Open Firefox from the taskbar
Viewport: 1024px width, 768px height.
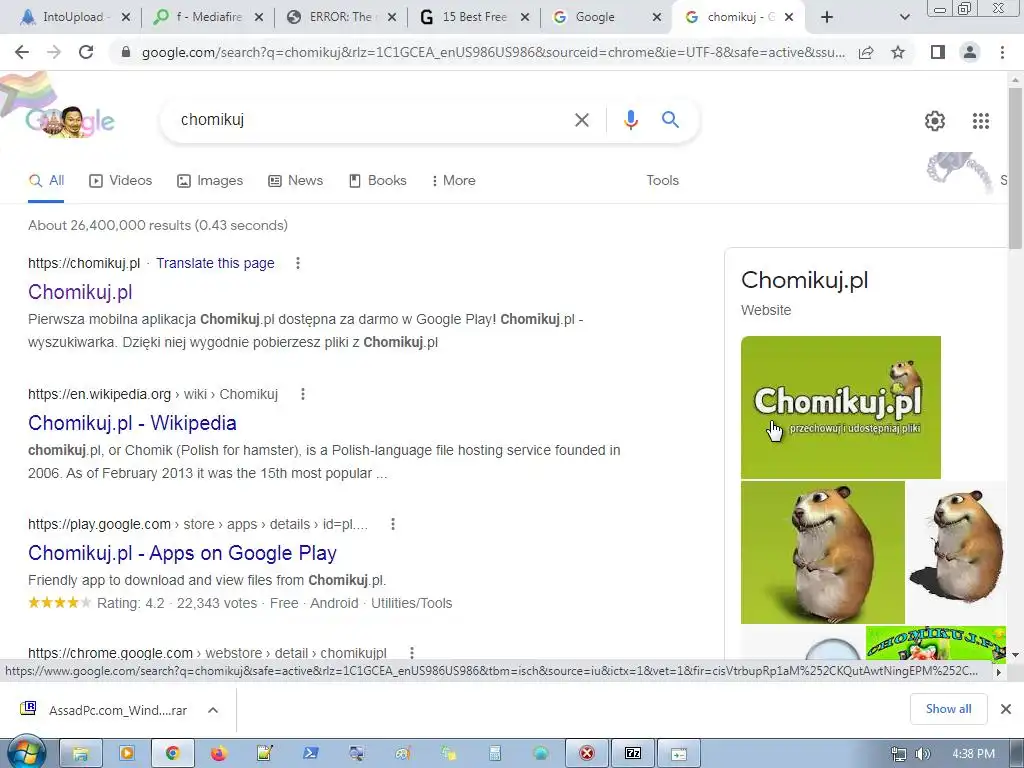pyautogui.click(x=218, y=753)
